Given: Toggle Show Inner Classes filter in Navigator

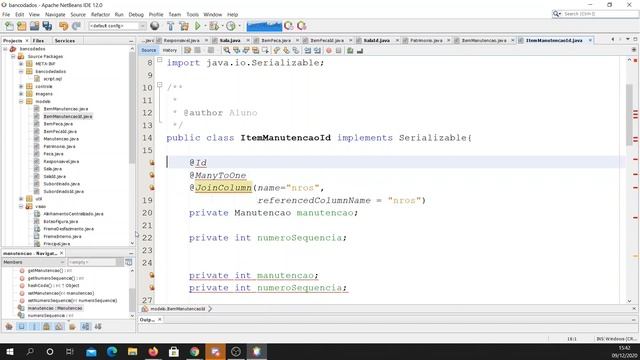Looking at the screenshot, I should click(x=59, y=327).
